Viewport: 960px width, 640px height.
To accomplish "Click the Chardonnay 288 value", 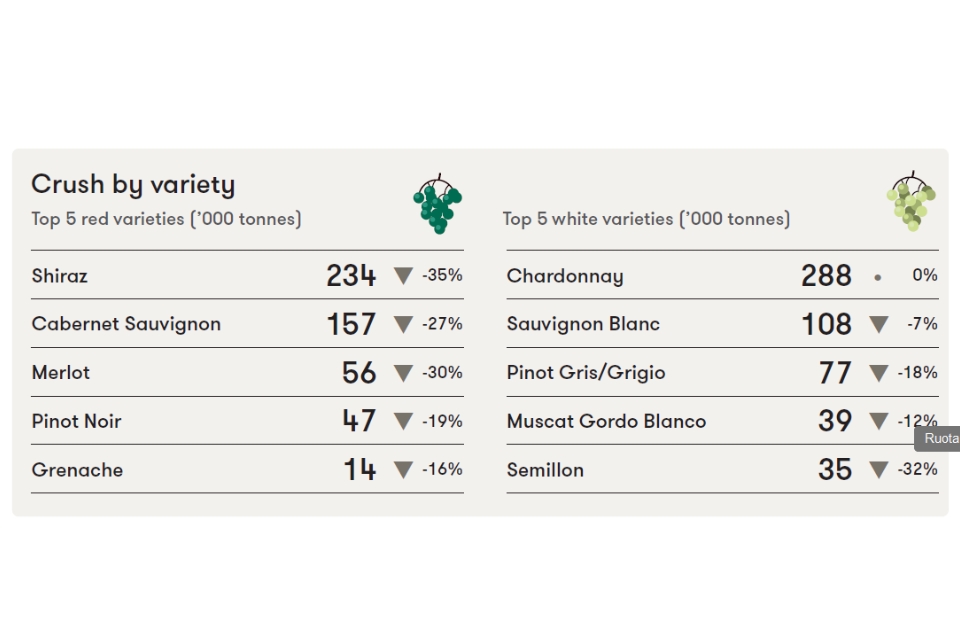I will (827, 276).
